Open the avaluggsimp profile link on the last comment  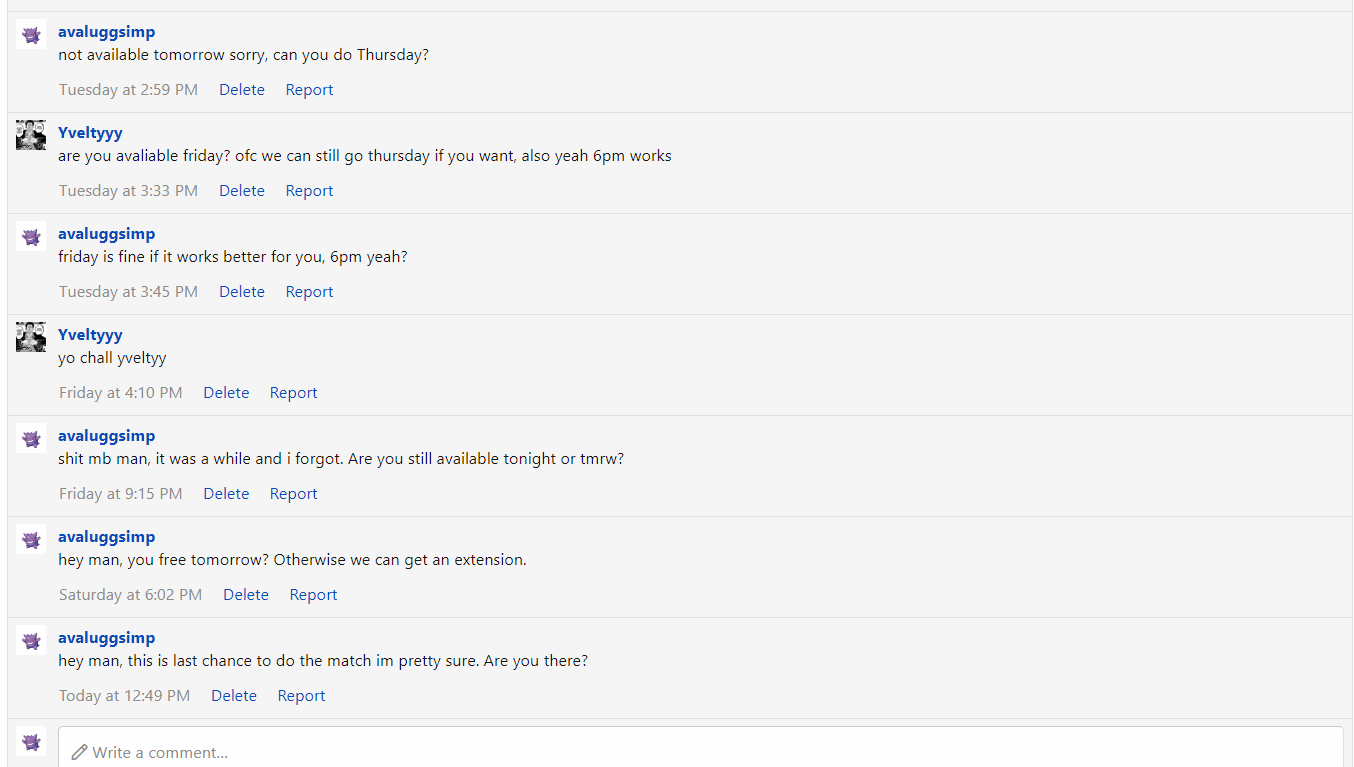tap(106, 638)
